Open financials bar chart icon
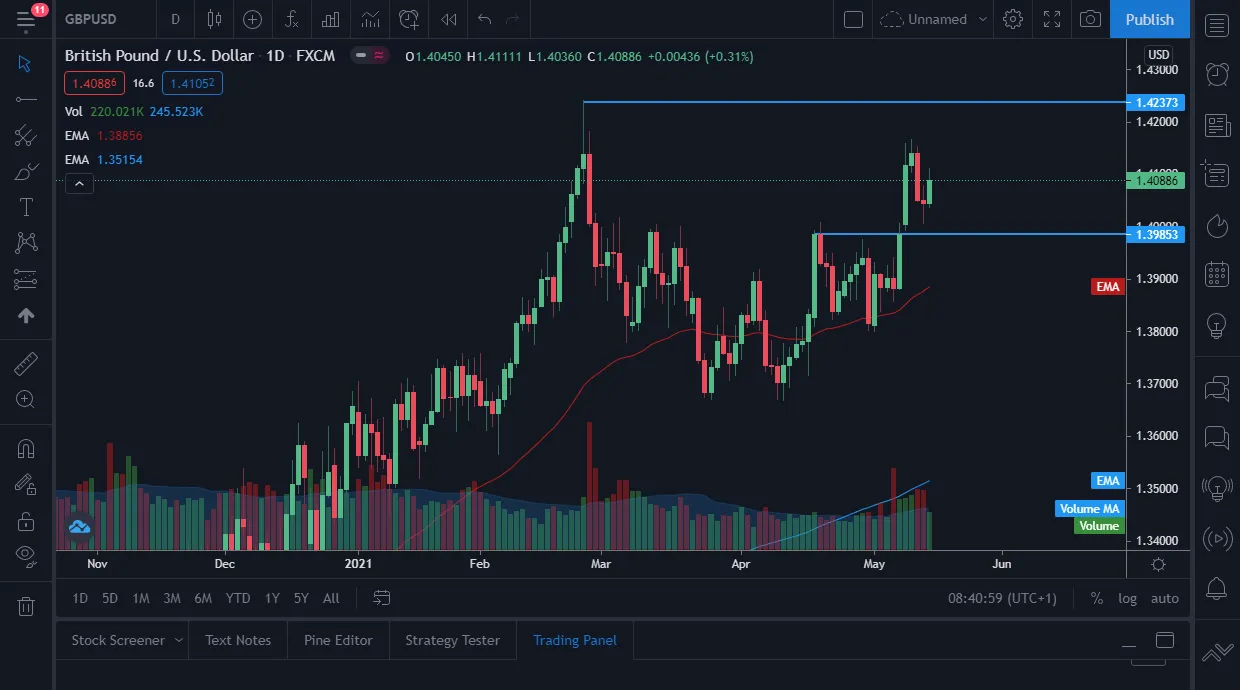 pos(330,19)
